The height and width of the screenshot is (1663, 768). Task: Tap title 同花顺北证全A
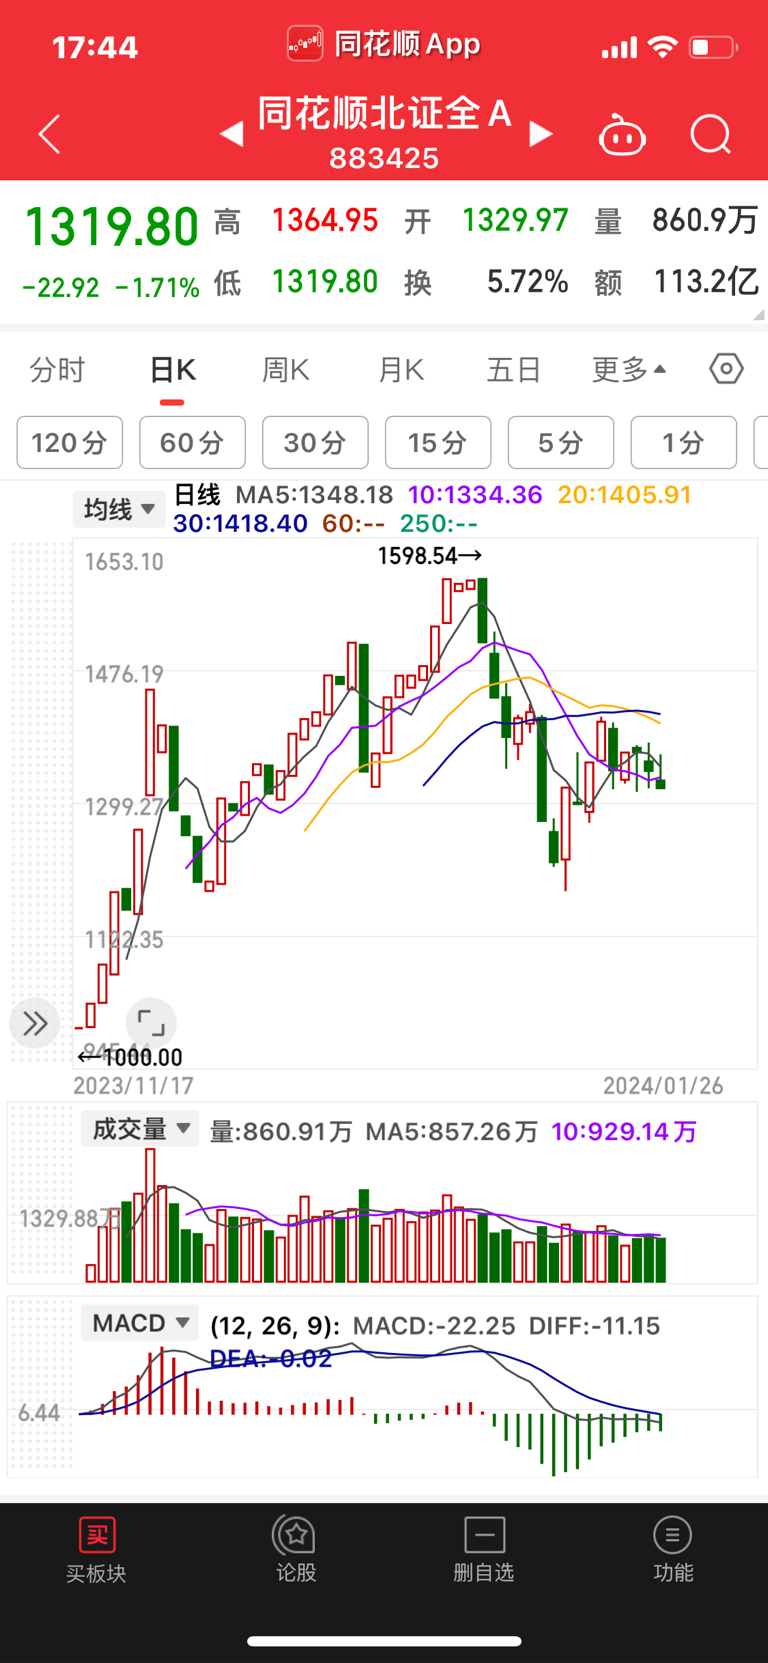384,113
